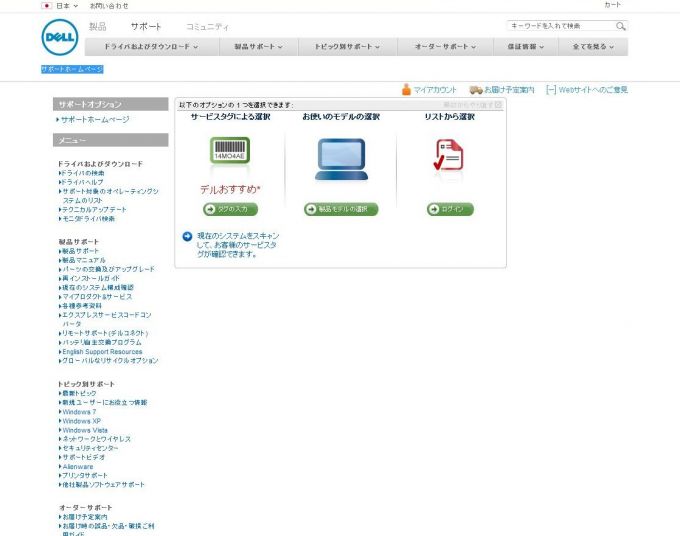680x536 pixels.
Task: Expand 製品サポート navigation bar dropdown
Action: 258,46
